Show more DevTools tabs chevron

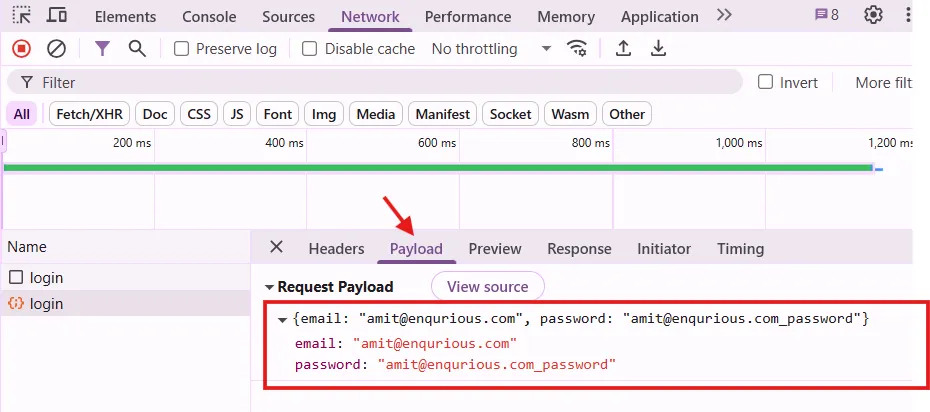724,15
